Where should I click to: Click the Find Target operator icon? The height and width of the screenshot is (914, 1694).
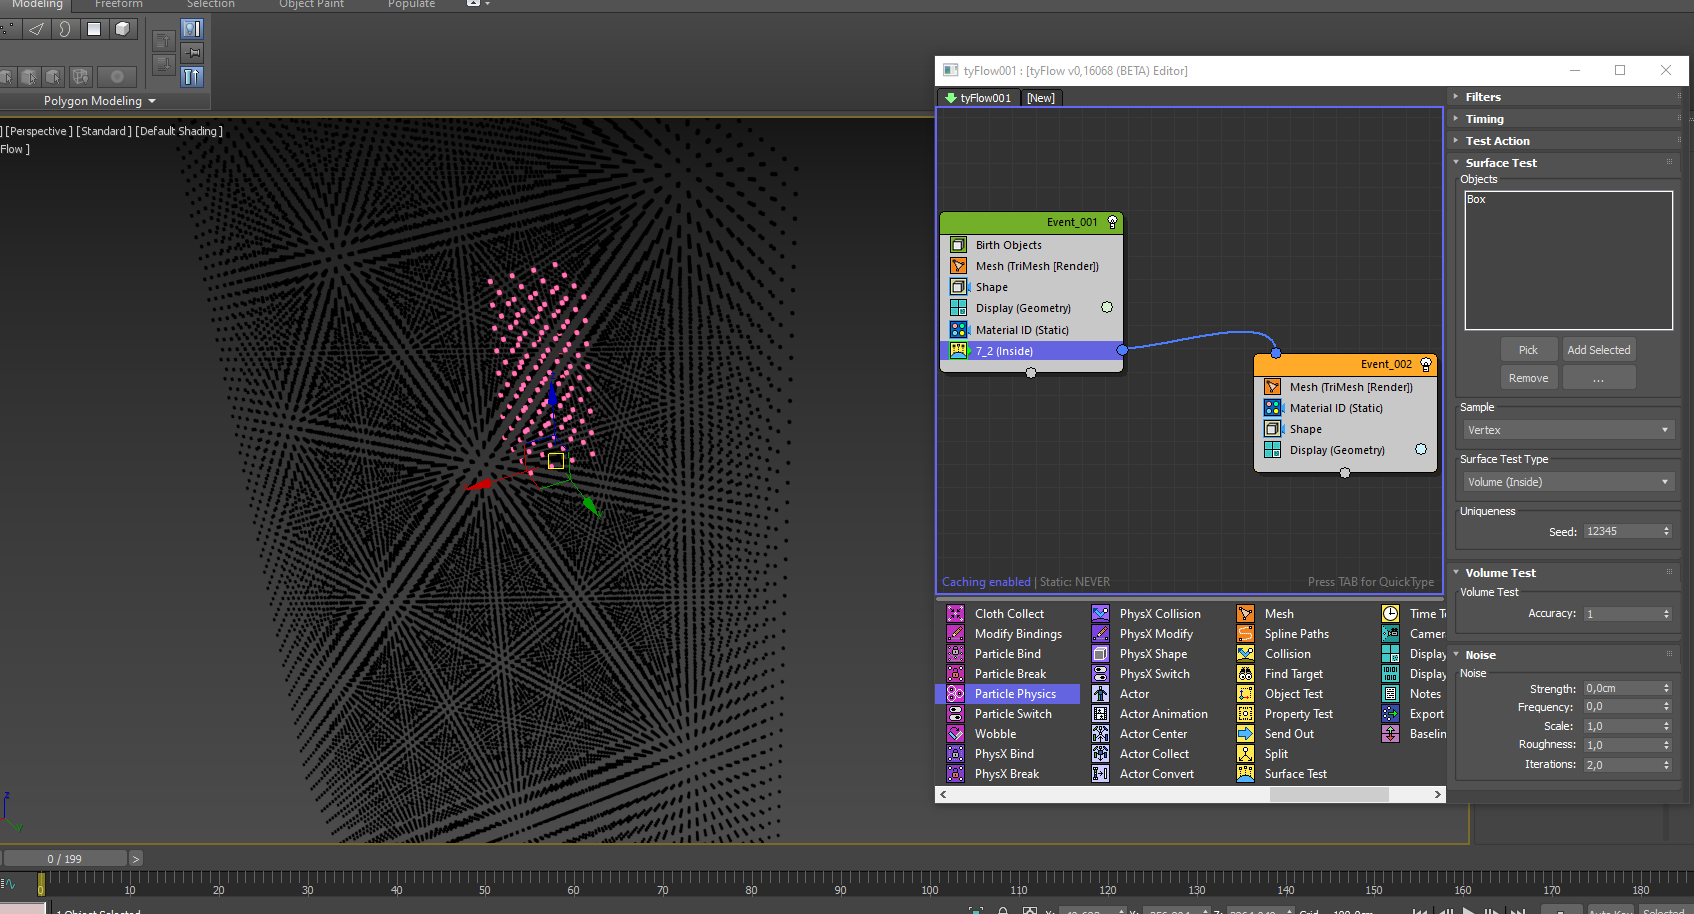1245,674
